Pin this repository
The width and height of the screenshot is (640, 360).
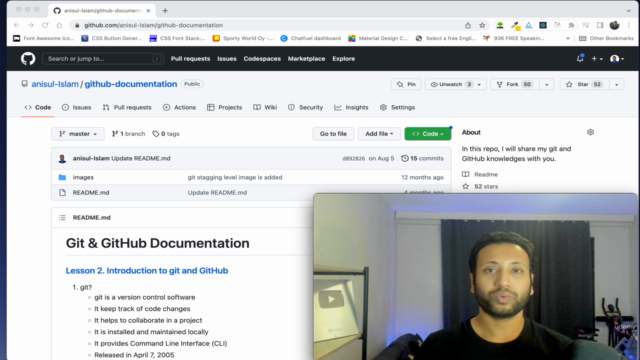point(406,84)
